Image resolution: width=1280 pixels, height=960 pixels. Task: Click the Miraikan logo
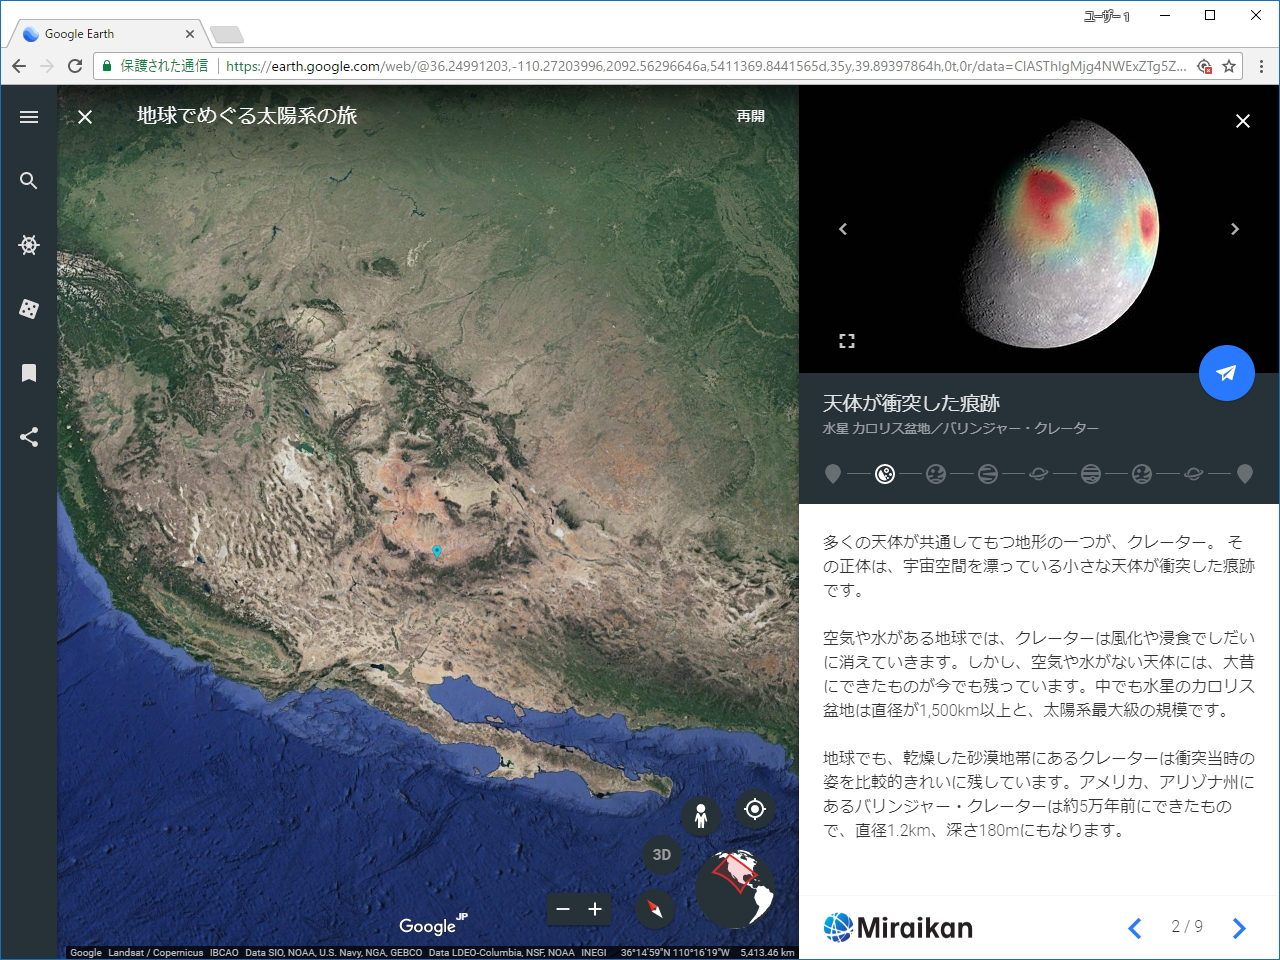898,928
